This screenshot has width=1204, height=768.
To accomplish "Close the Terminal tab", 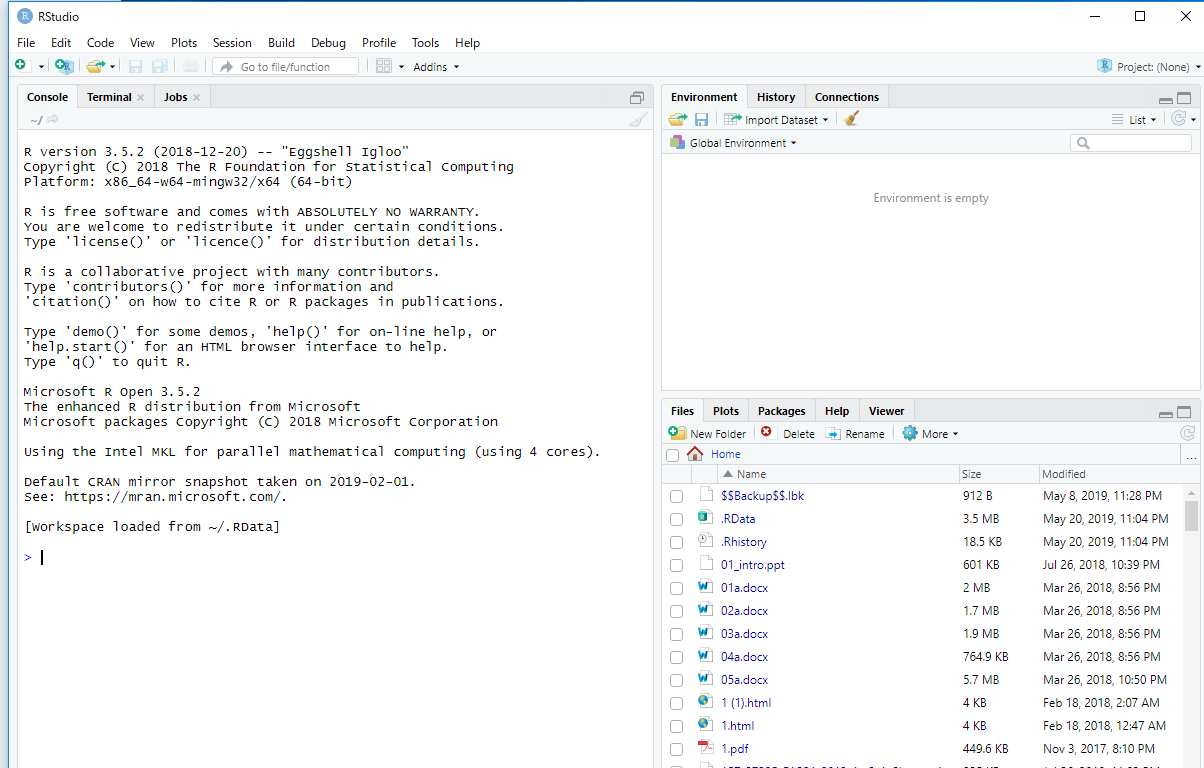I will tap(141, 97).
